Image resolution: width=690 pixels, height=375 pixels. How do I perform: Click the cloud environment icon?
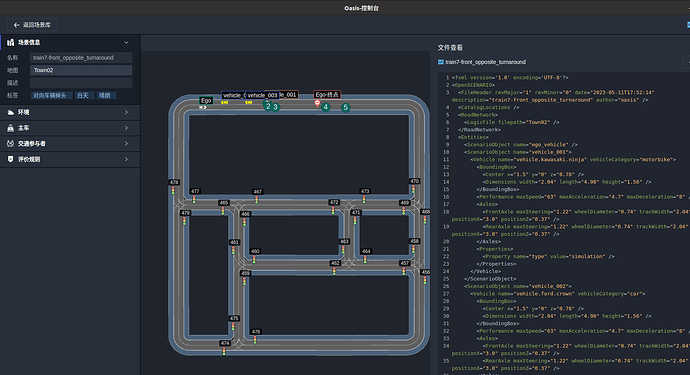tap(11, 113)
